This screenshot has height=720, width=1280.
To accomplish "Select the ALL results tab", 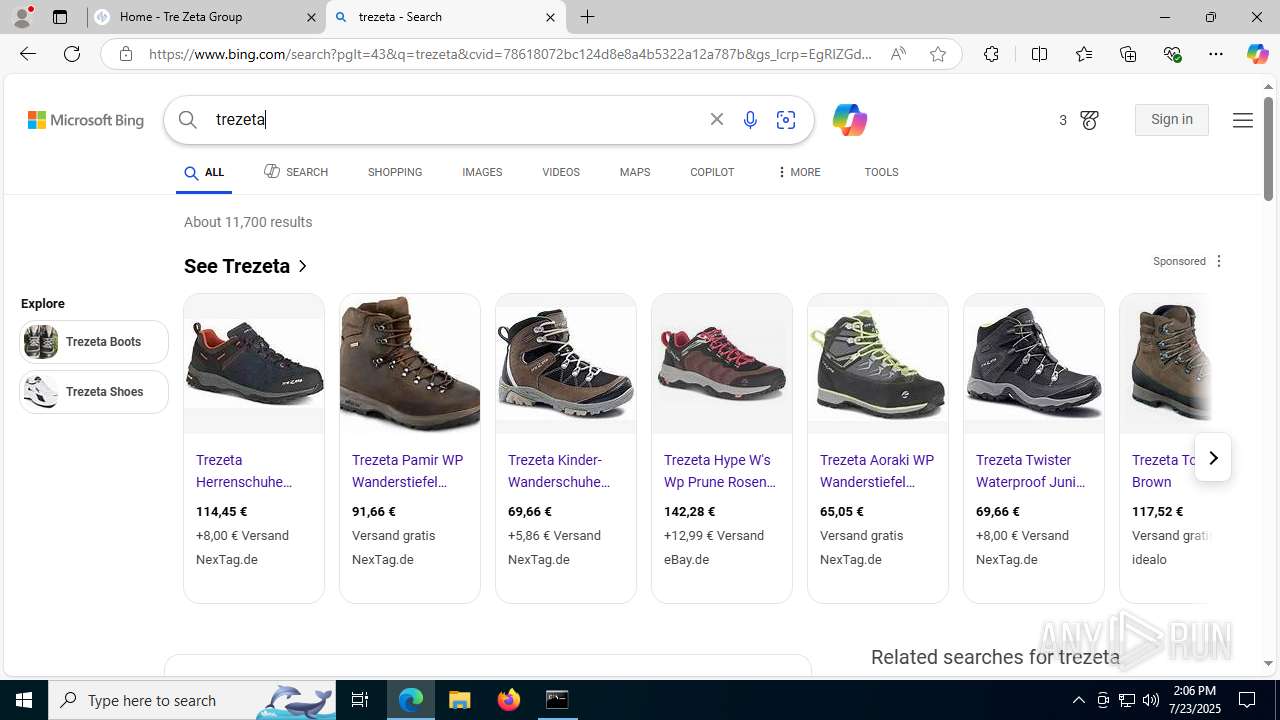I will 204,173.
